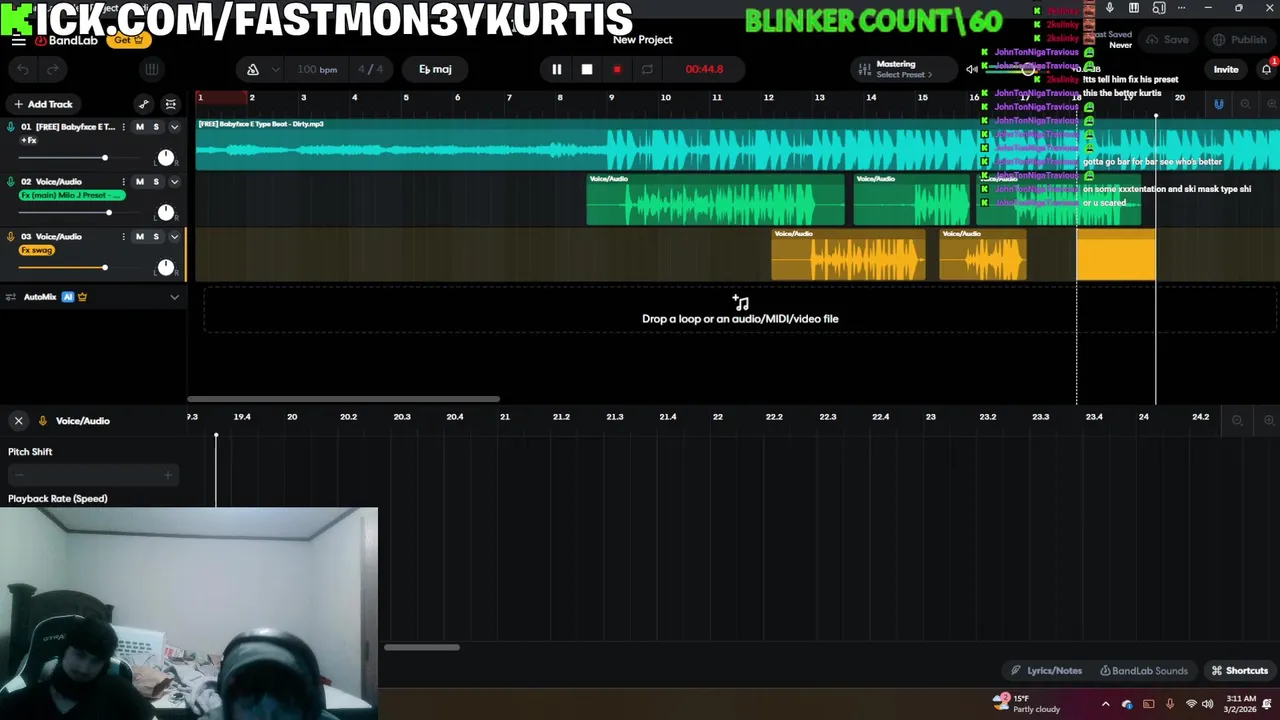Open the automation curve icon
This screenshot has height=720, width=1280.
coord(144,104)
